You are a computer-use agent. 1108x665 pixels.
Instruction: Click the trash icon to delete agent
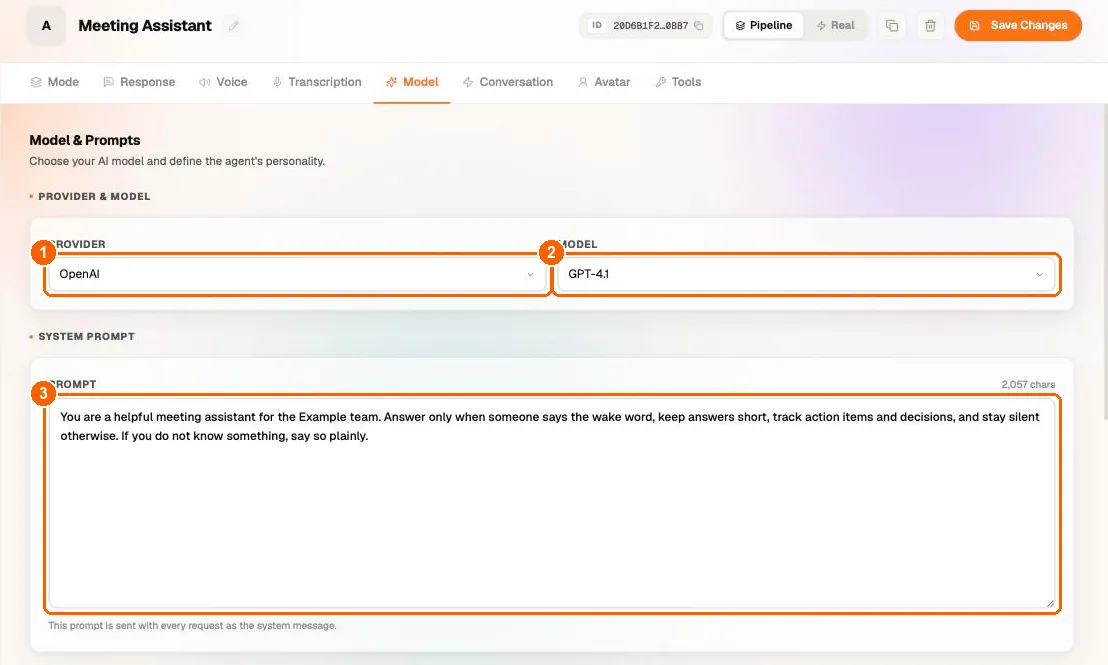[930, 25]
